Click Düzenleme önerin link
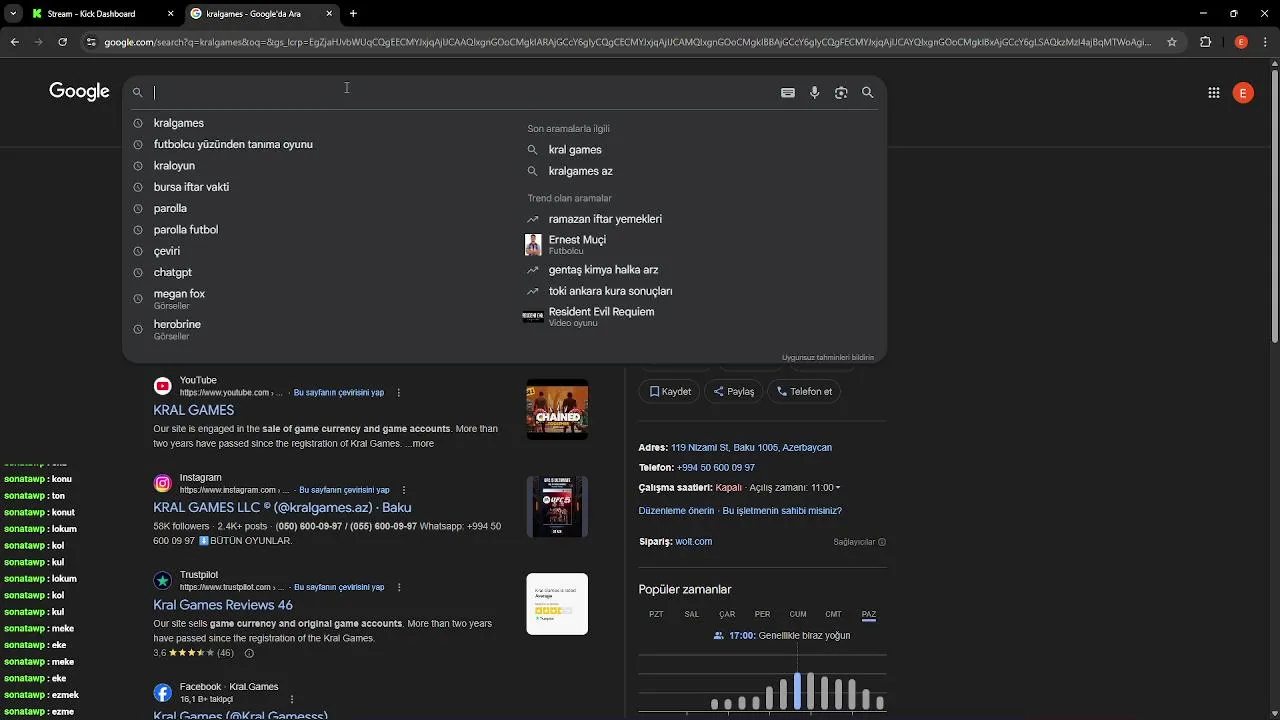Screen dimensions: 1280x720 pos(676,511)
